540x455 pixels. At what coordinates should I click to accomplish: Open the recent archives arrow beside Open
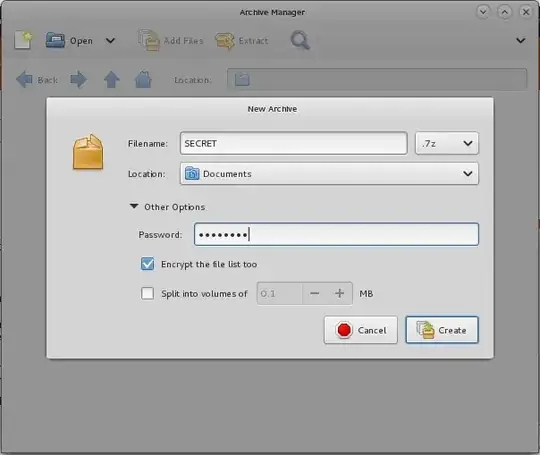pos(110,41)
